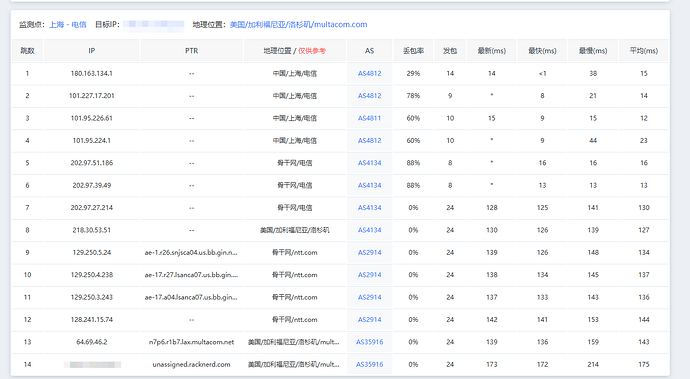Click the 跳数 column header
This screenshot has width=690, height=379.
click(x=27, y=51)
